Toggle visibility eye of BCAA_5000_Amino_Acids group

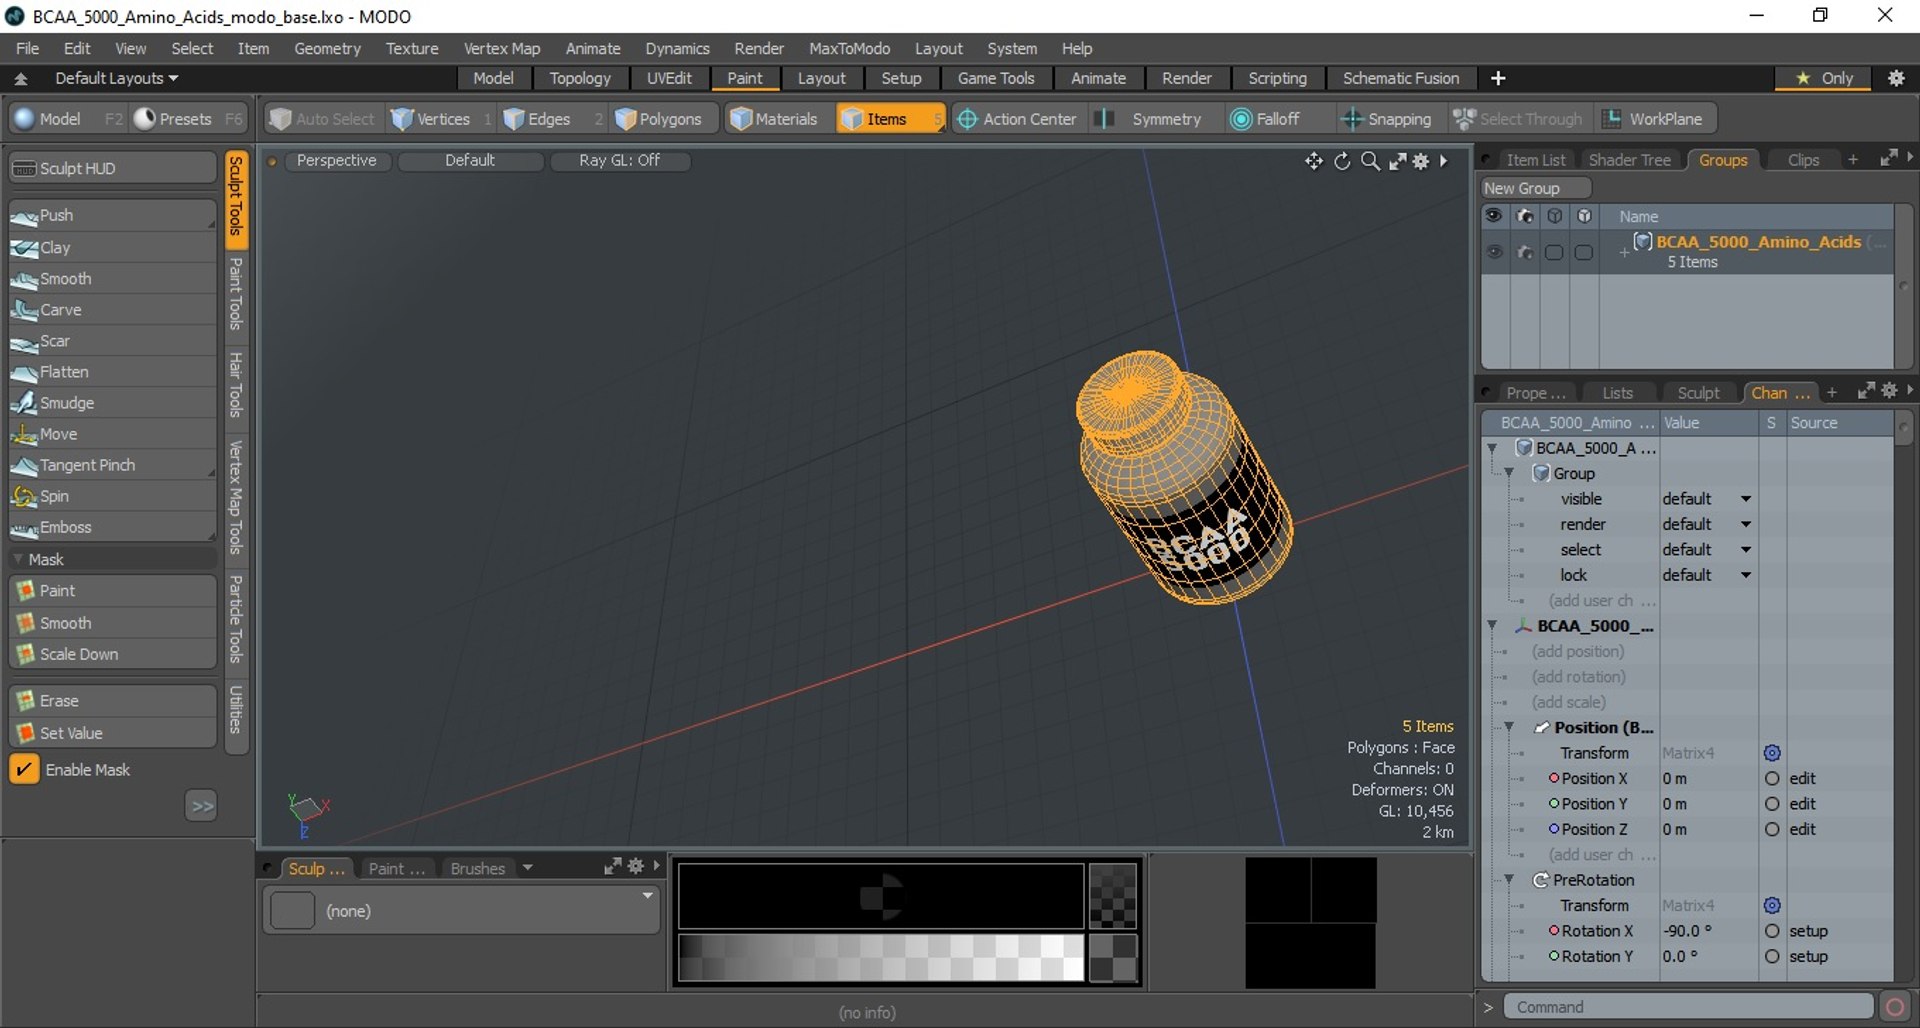pos(1494,252)
